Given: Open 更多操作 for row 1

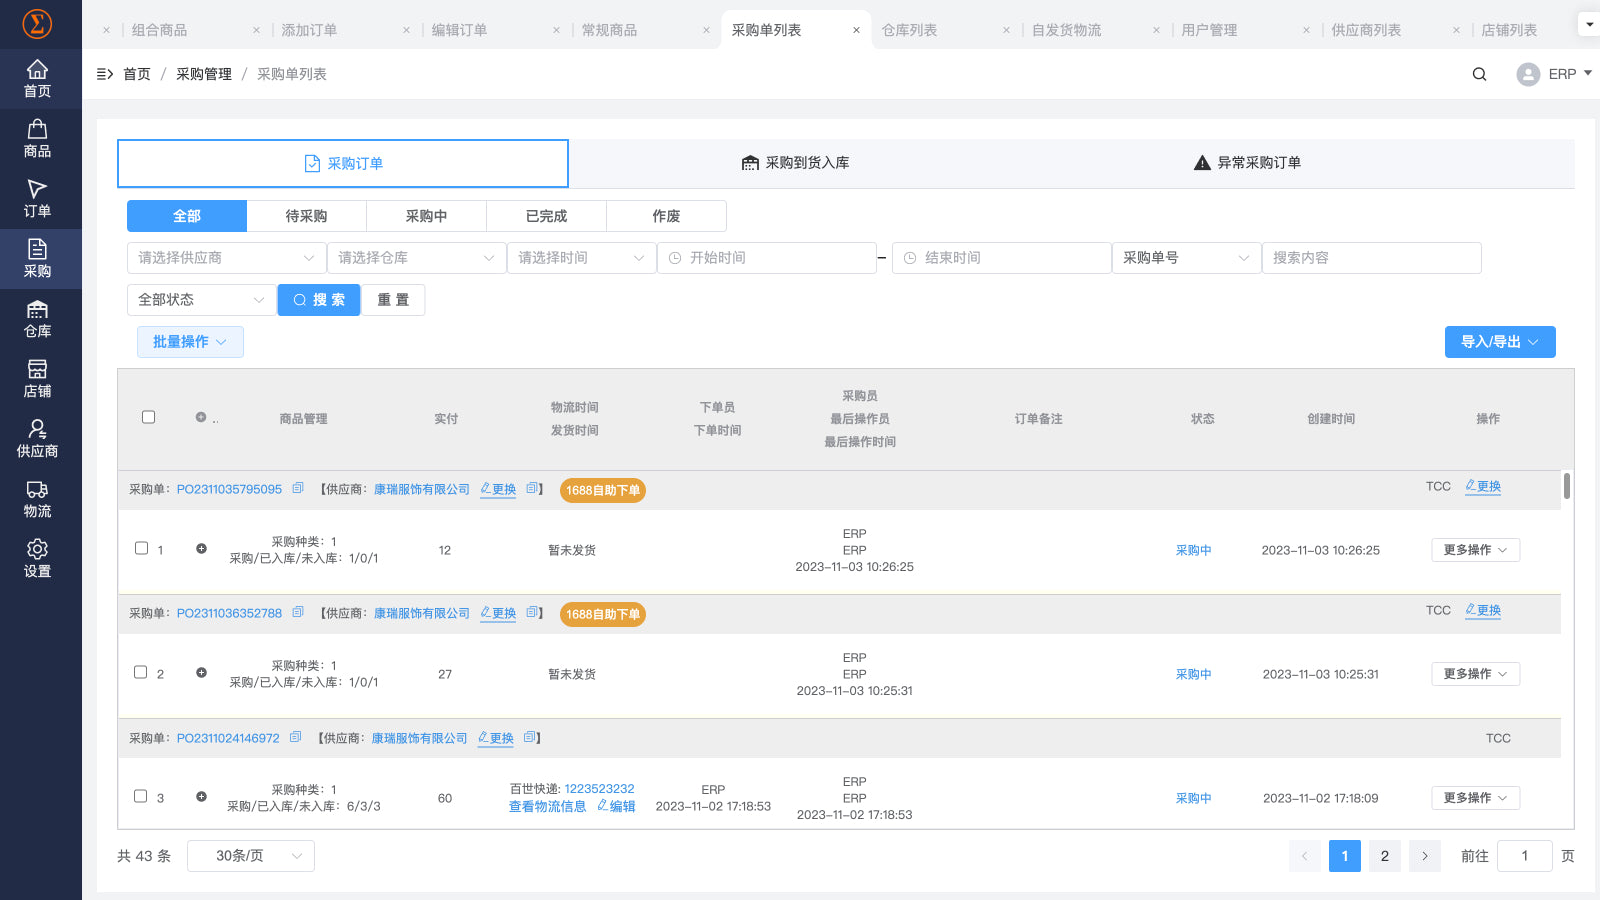Looking at the screenshot, I should tap(1475, 550).
